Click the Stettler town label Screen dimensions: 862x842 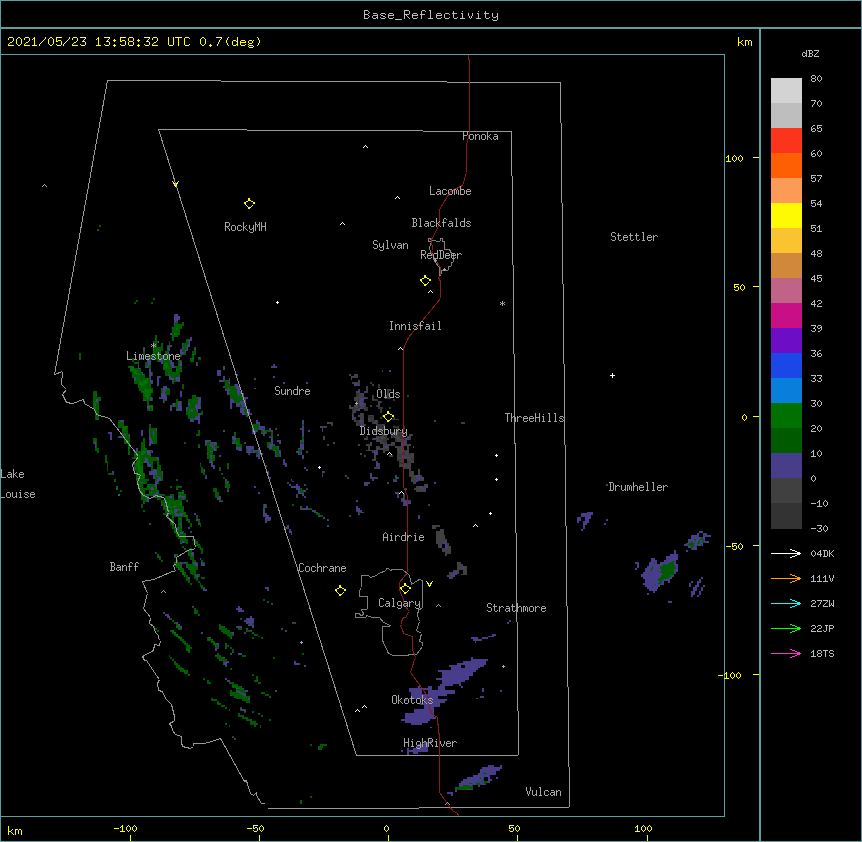click(x=634, y=237)
